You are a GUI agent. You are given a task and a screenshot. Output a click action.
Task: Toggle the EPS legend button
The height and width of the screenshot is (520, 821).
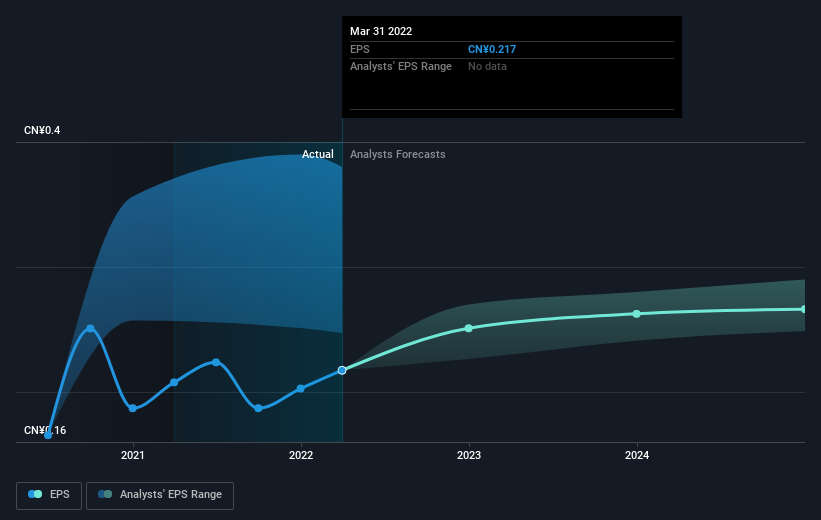coord(49,495)
